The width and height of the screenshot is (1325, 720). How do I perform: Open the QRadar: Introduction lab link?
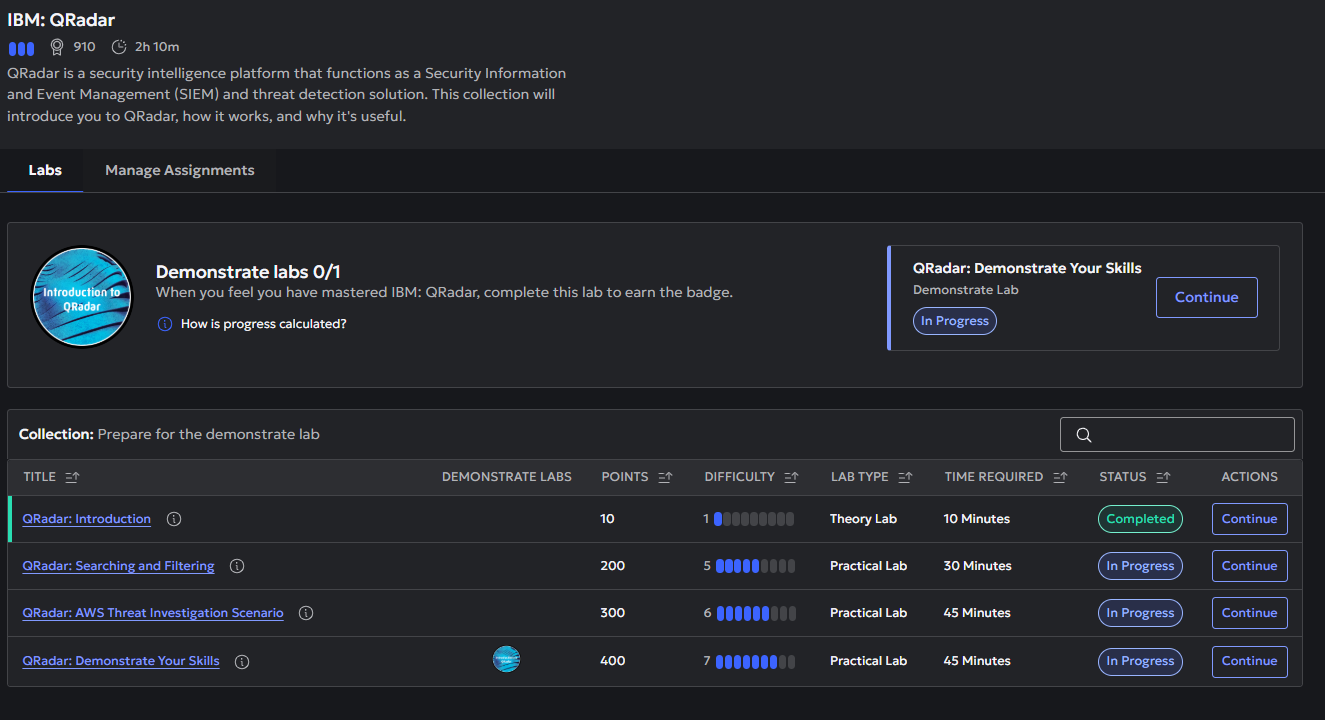87,519
